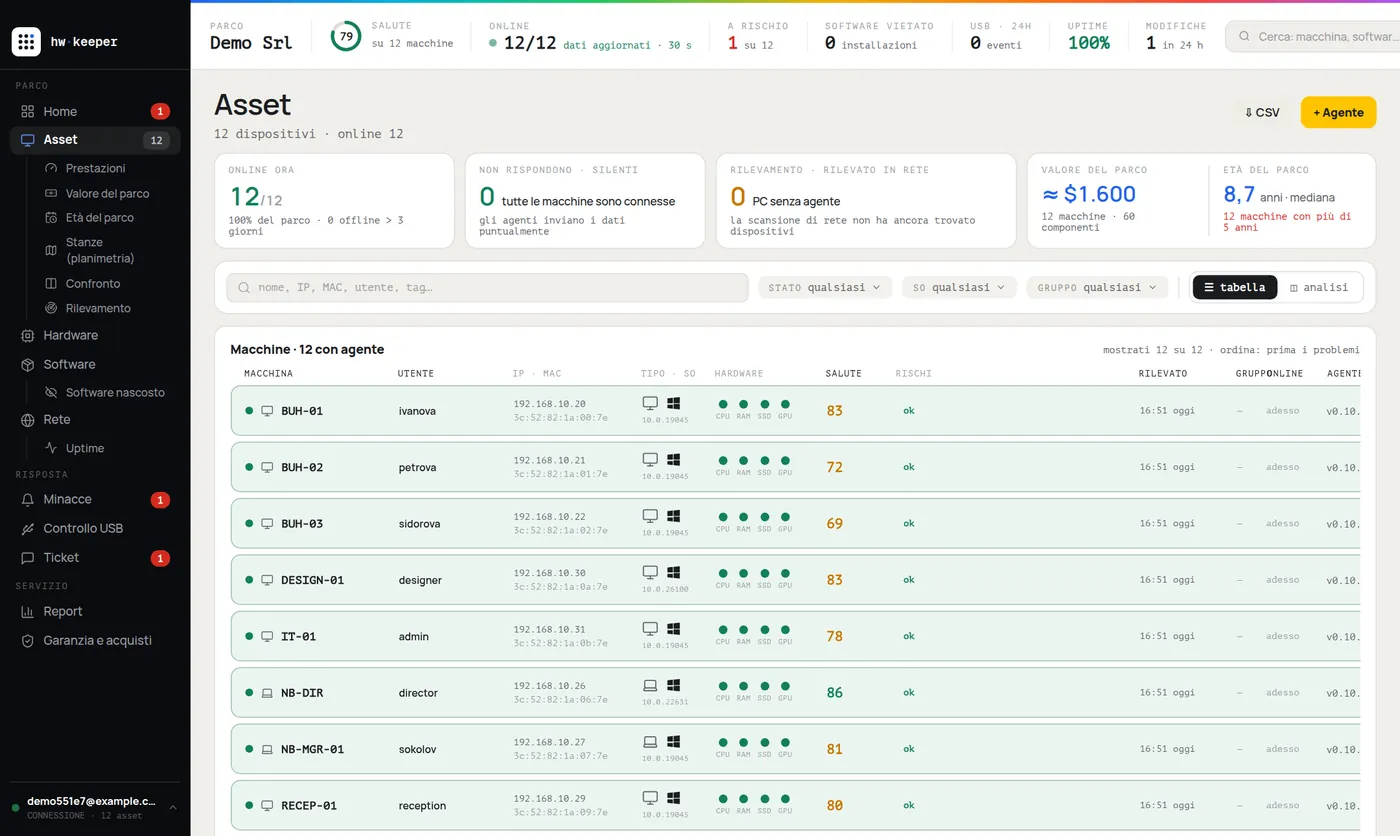Show Software nascosto list
Image resolution: width=1400 pixels, height=836 pixels.
(x=115, y=392)
